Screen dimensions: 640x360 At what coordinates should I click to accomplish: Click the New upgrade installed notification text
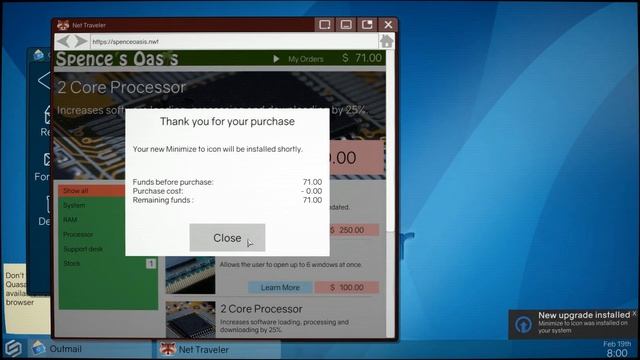pos(584,315)
